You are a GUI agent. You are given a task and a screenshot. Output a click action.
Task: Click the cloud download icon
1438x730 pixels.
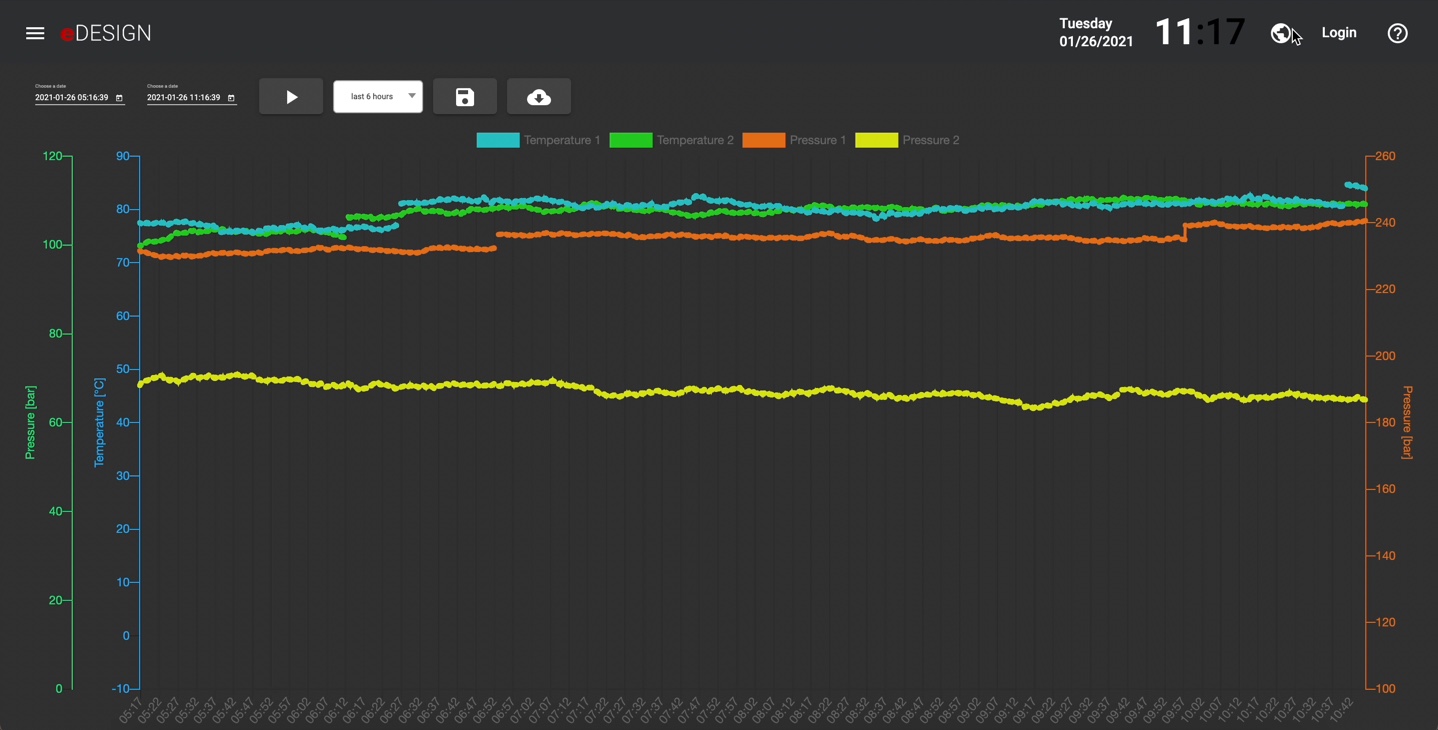[539, 97]
